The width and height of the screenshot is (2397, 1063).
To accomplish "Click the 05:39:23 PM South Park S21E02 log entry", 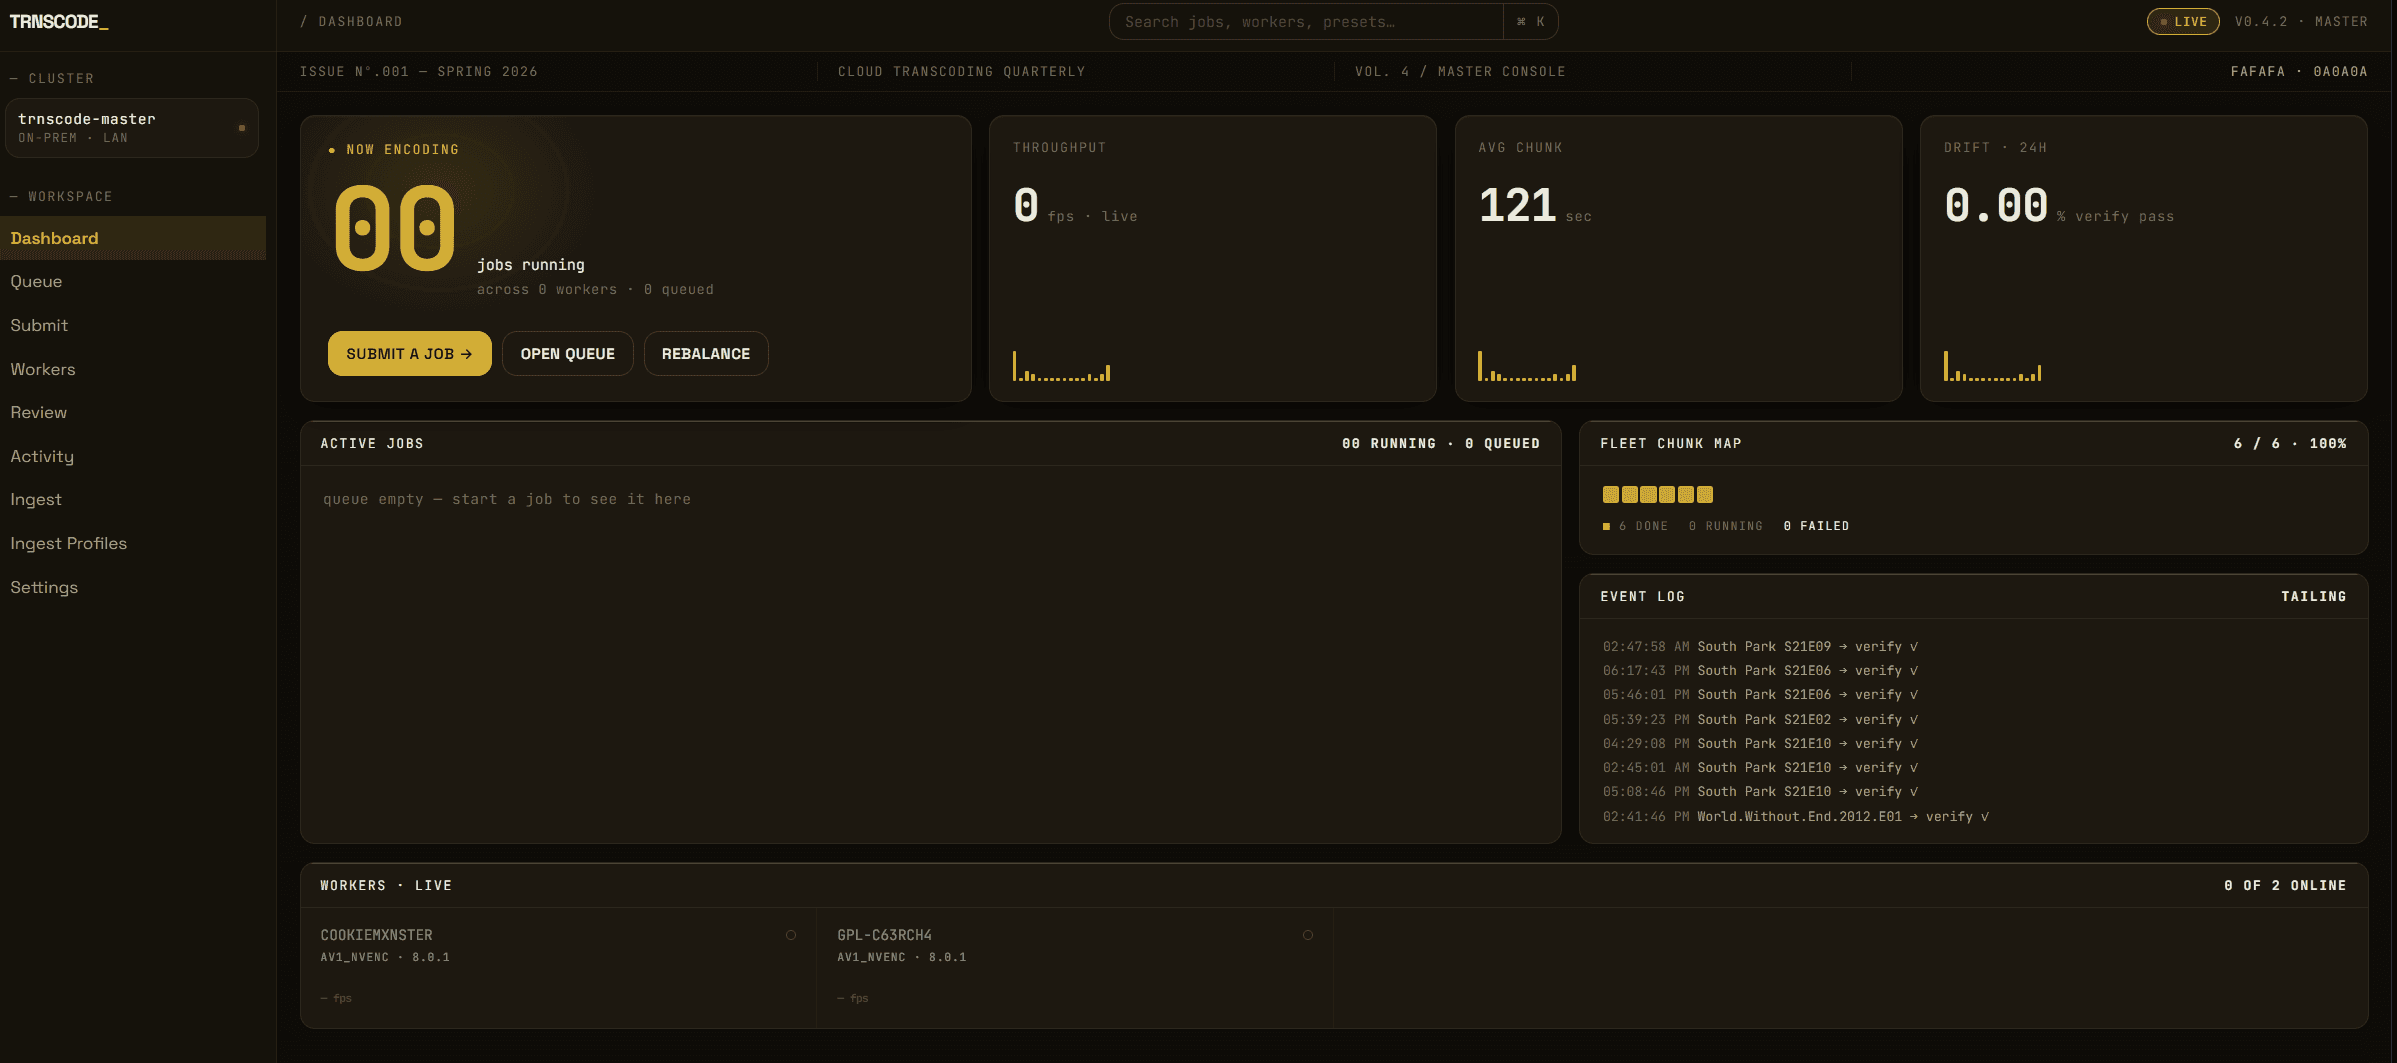I will tap(1760, 720).
